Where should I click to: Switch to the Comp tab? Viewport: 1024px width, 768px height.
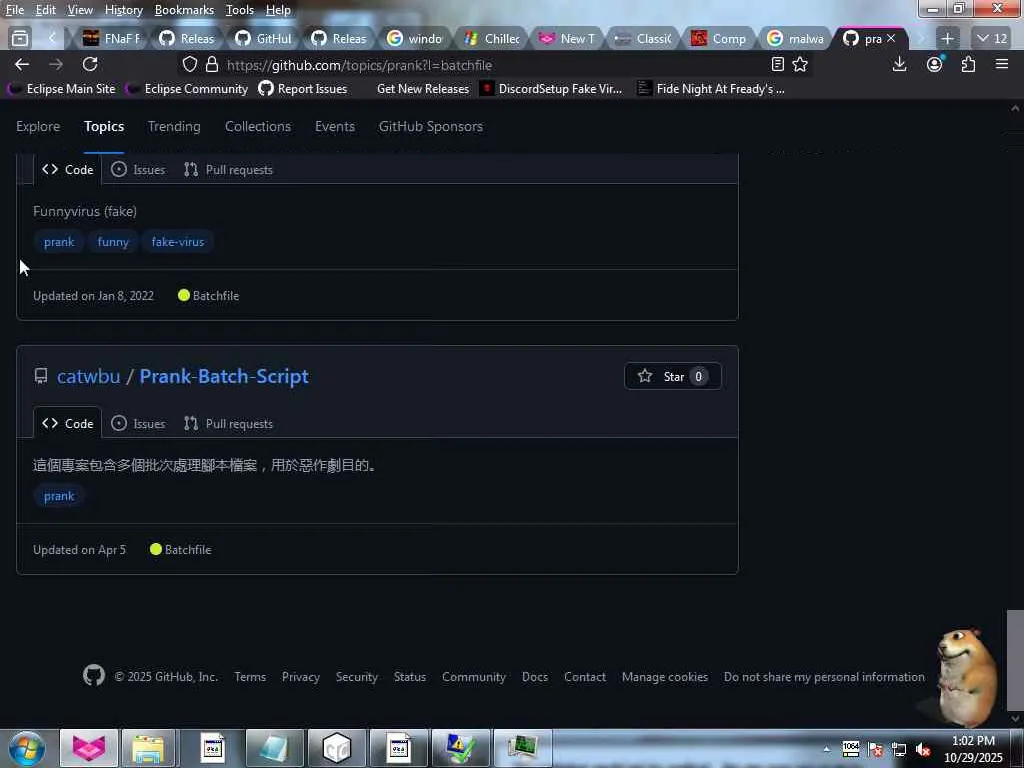coord(720,39)
